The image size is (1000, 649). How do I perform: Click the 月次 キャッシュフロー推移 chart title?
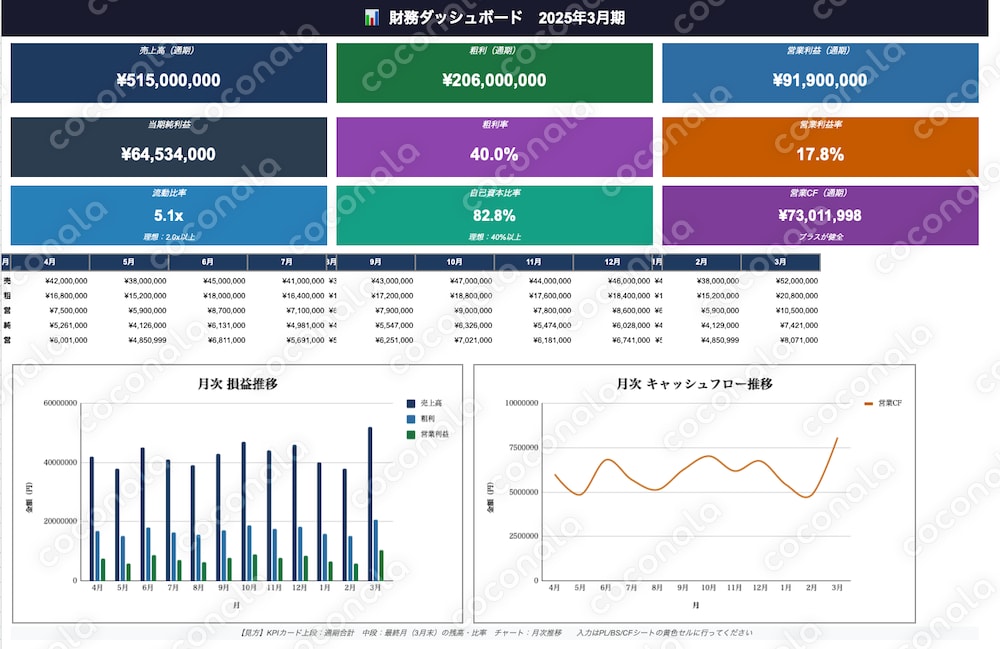tap(695, 384)
